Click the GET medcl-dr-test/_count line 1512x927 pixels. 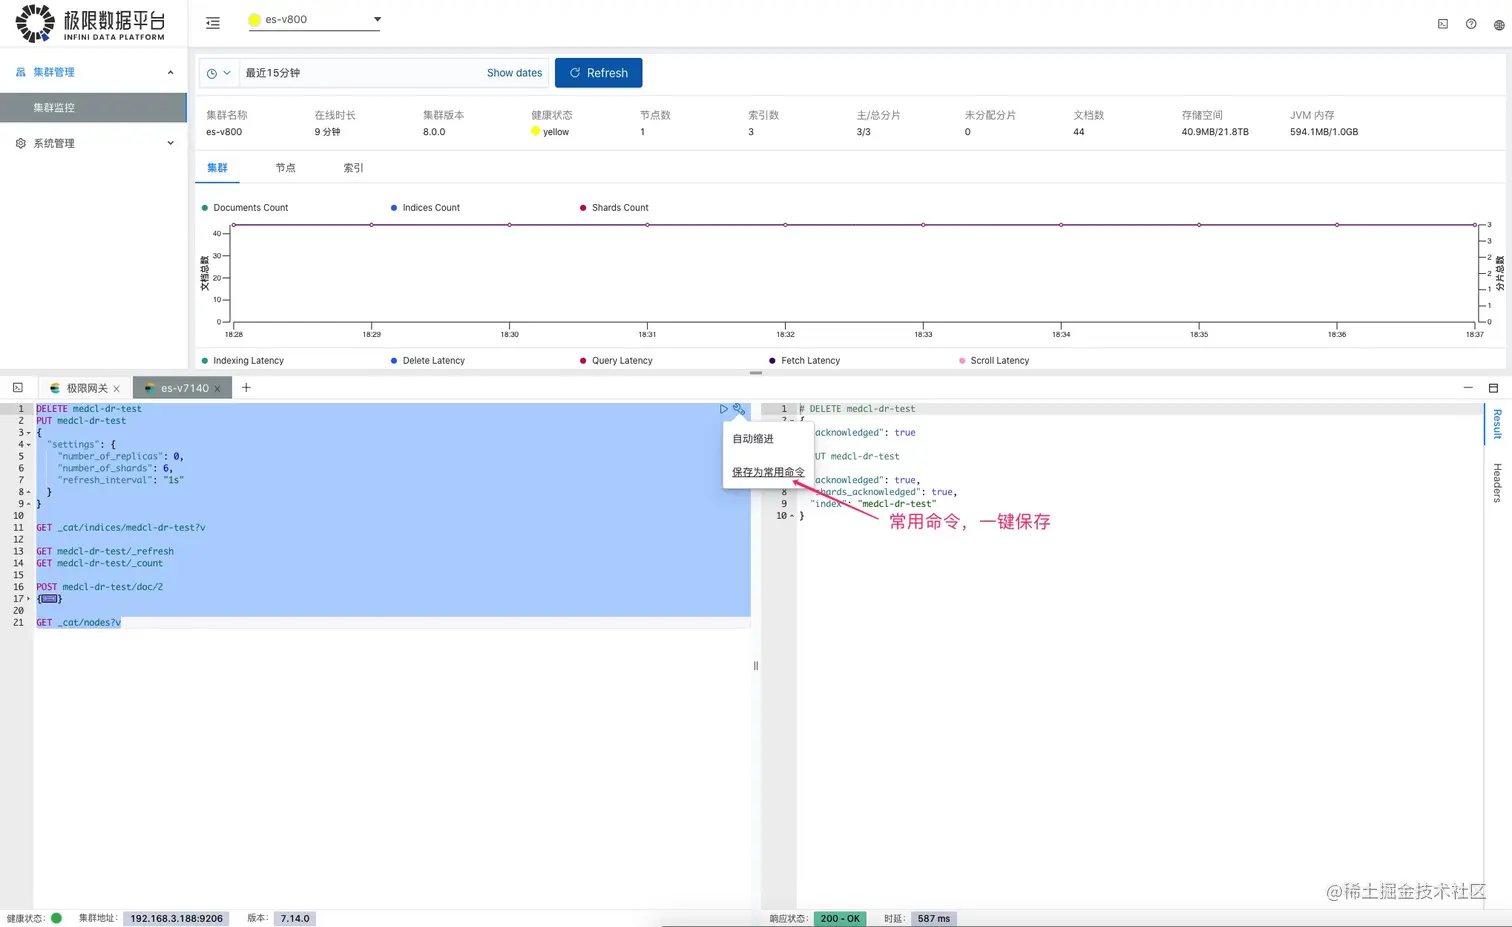(x=100, y=563)
